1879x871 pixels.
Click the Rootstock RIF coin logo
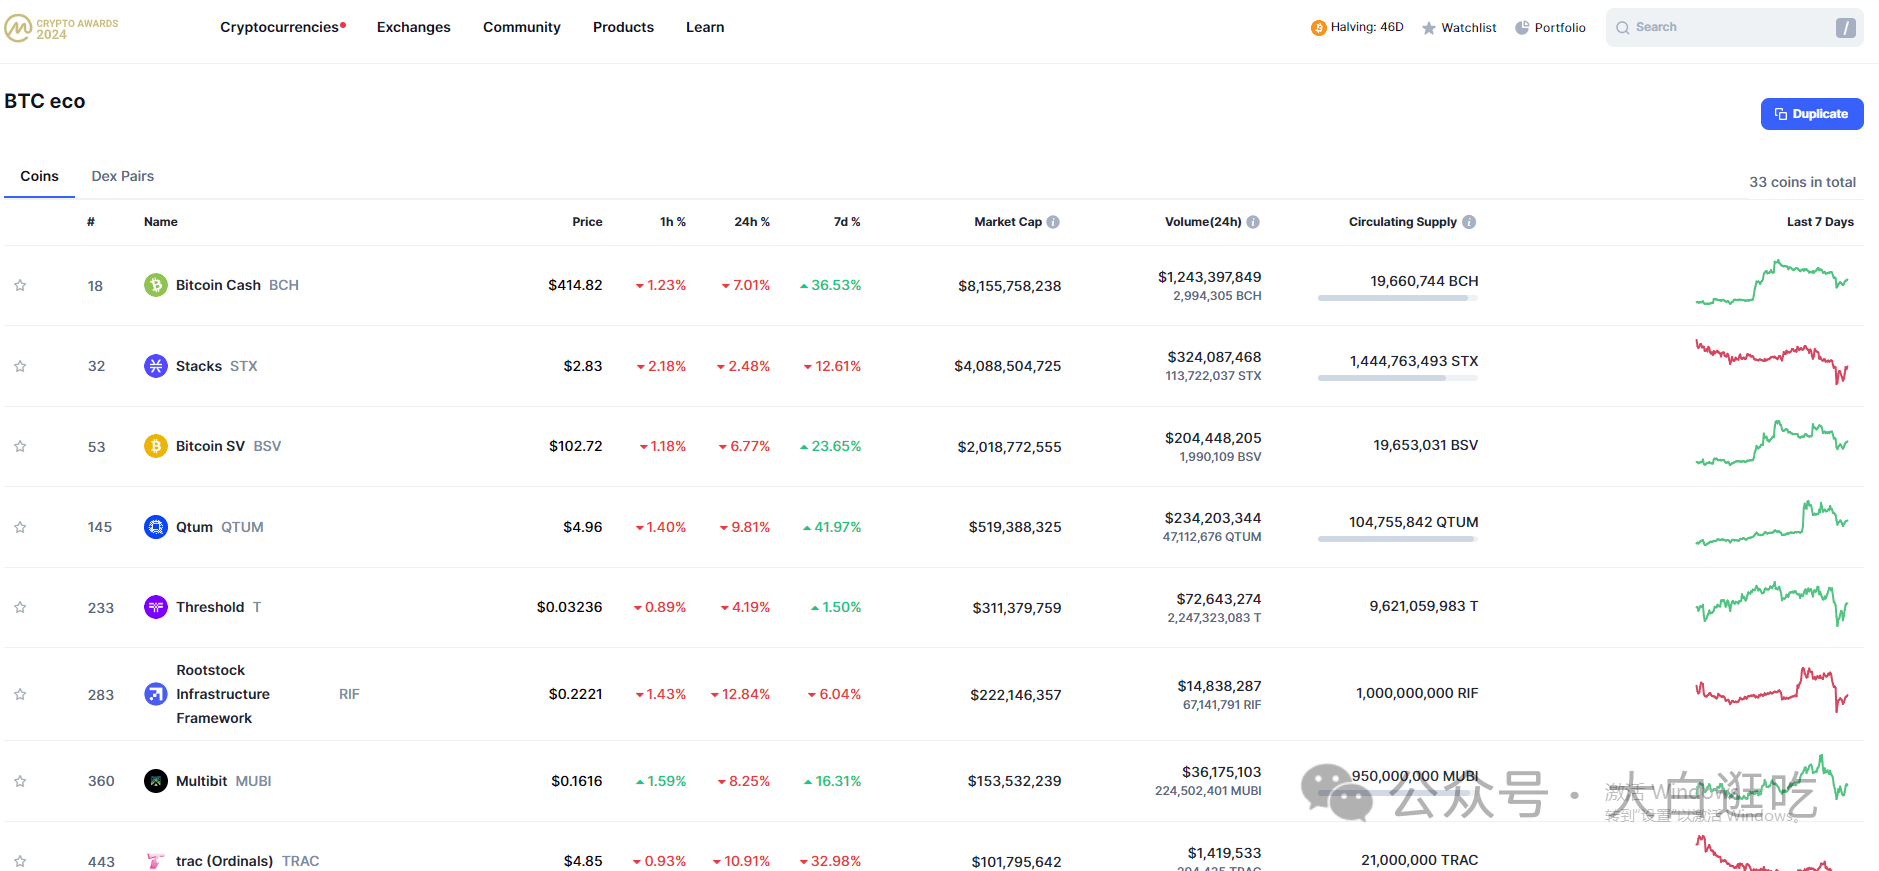[x=156, y=694]
